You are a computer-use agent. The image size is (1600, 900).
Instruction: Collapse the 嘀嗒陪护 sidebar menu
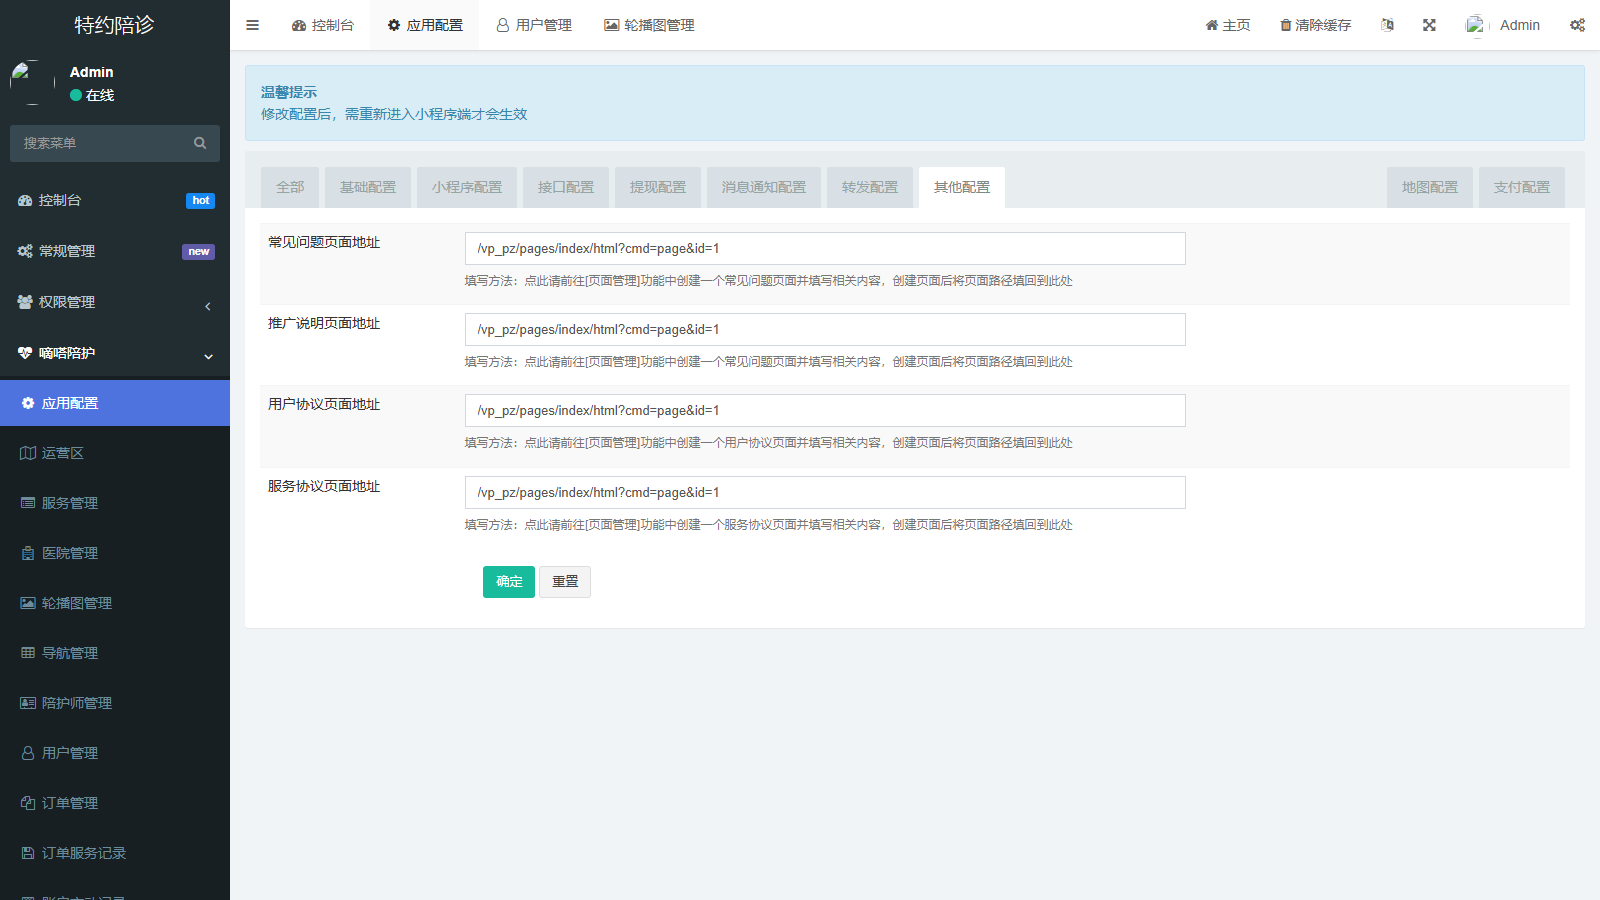[114, 353]
